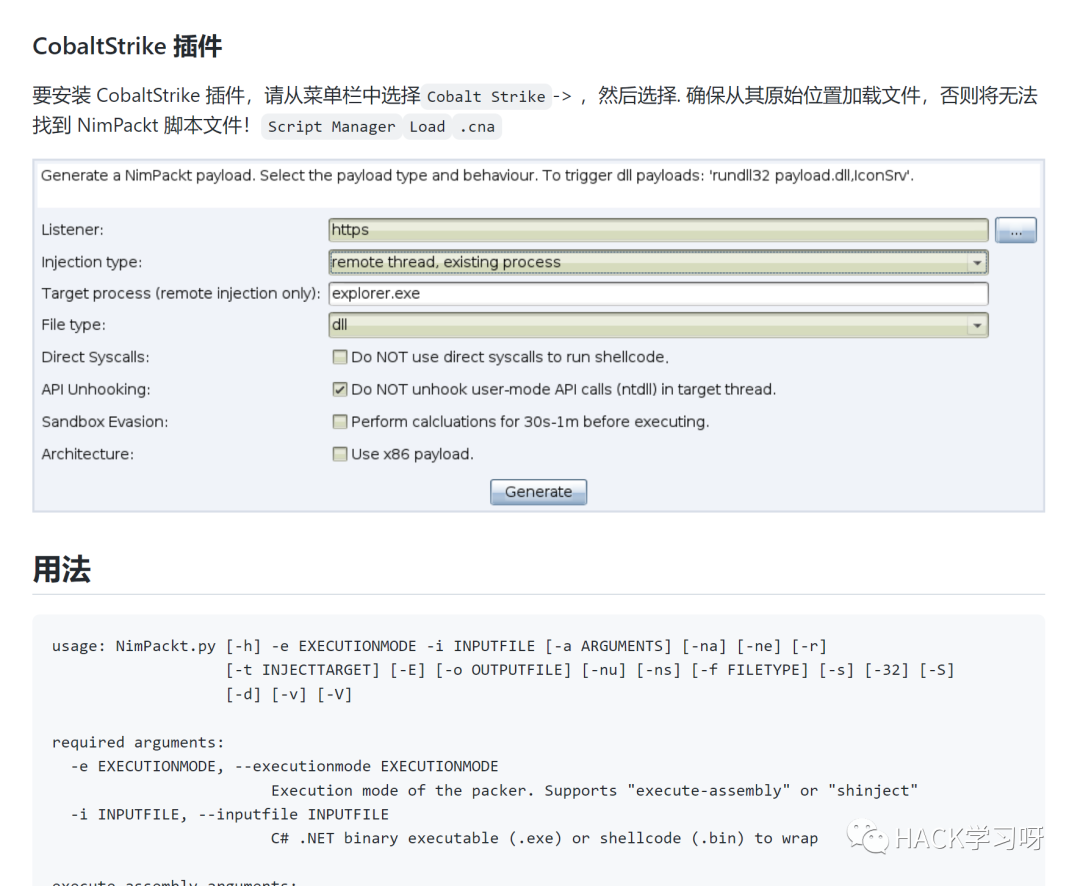Viewport: 1080px width, 886px height.
Task: Click '-e EXECUTIONMODE, --executionmode' line
Action: click(x=284, y=767)
